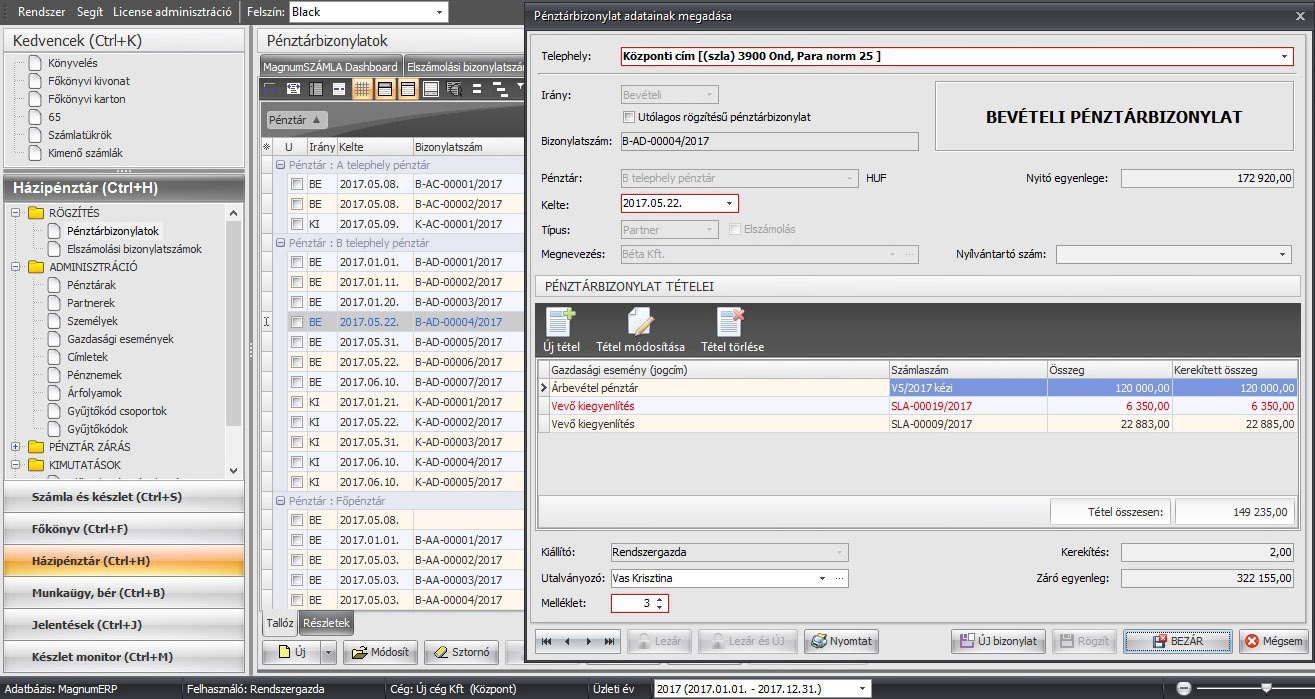Open the Telephely dropdown

point(1284,57)
